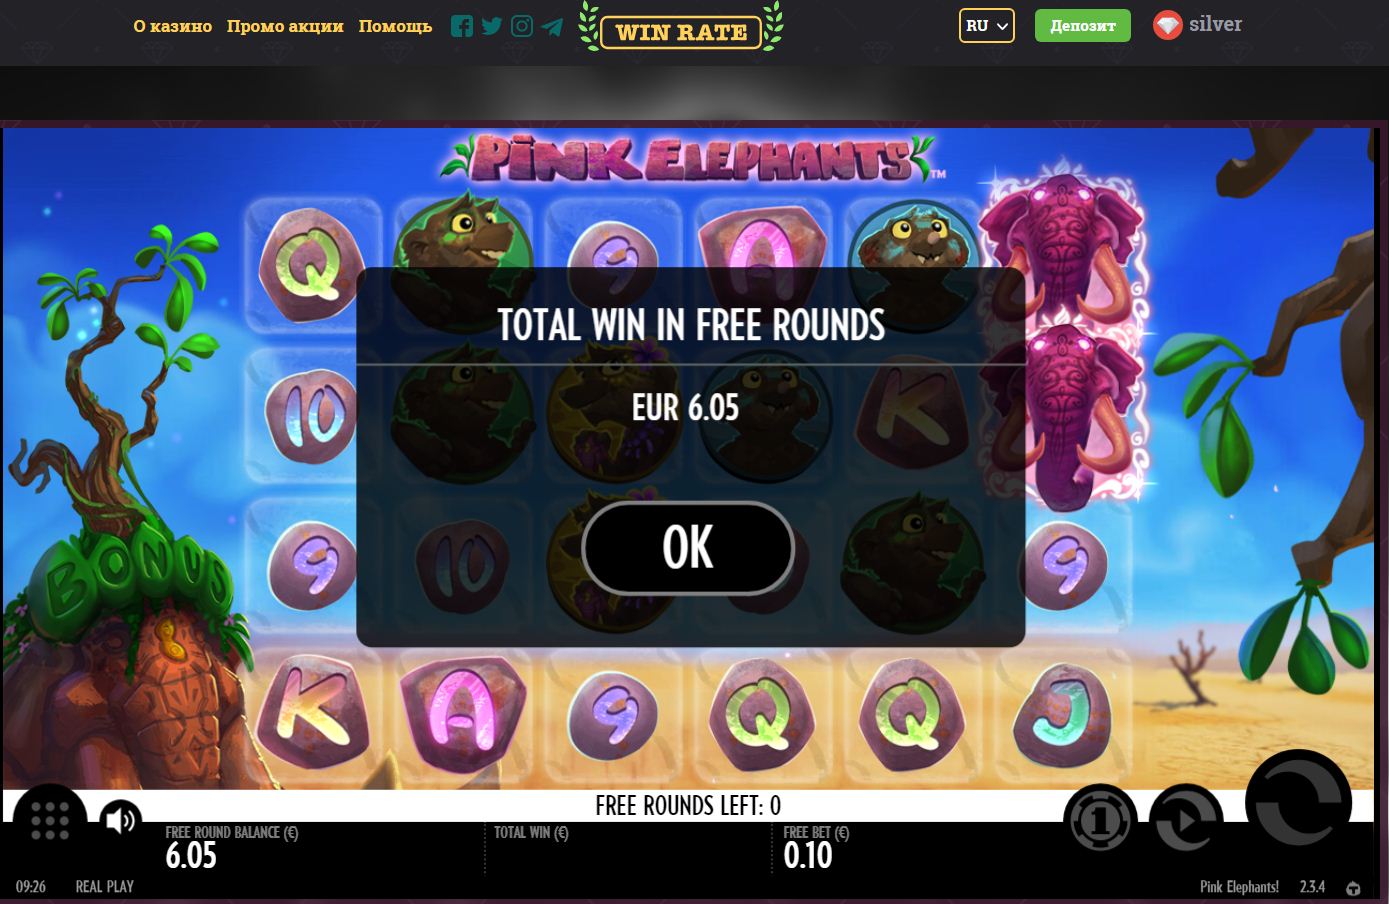Open the Instagram social icon
This screenshot has width=1389, height=904.
522,26
